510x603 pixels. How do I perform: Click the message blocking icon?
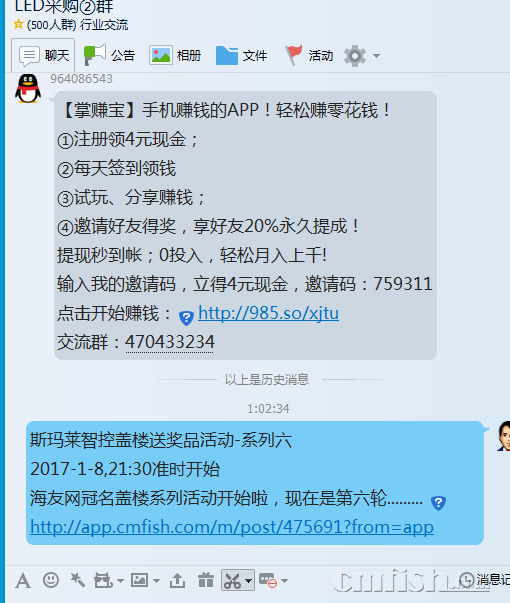pos(268,580)
